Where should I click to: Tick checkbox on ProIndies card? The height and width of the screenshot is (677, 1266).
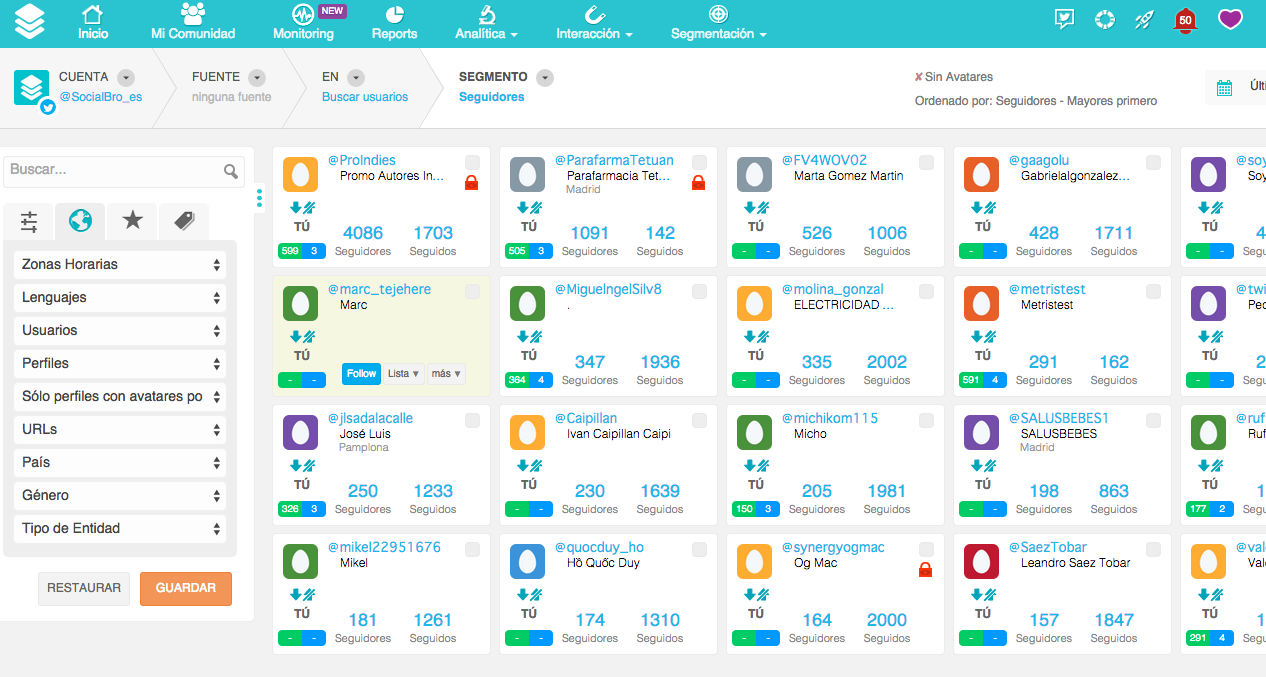472,162
